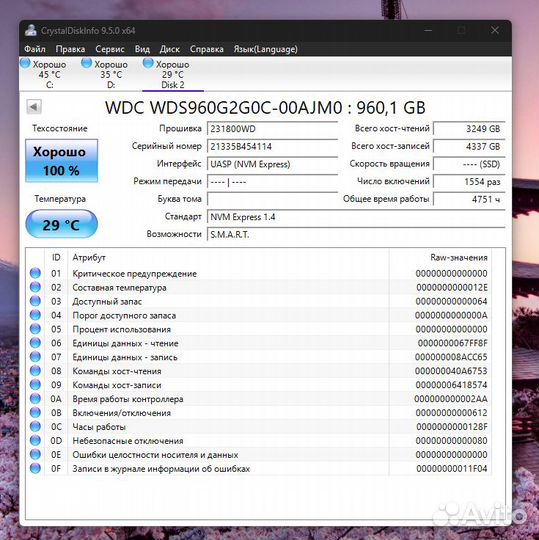Click the Режим передачи field
Image resolution: width=539 pixels, height=540 pixels.
[272, 181]
